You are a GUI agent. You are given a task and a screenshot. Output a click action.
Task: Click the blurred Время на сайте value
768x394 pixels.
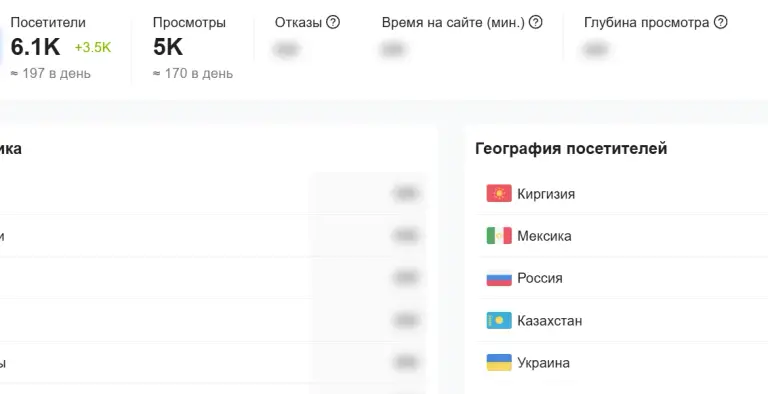[392, 49]
